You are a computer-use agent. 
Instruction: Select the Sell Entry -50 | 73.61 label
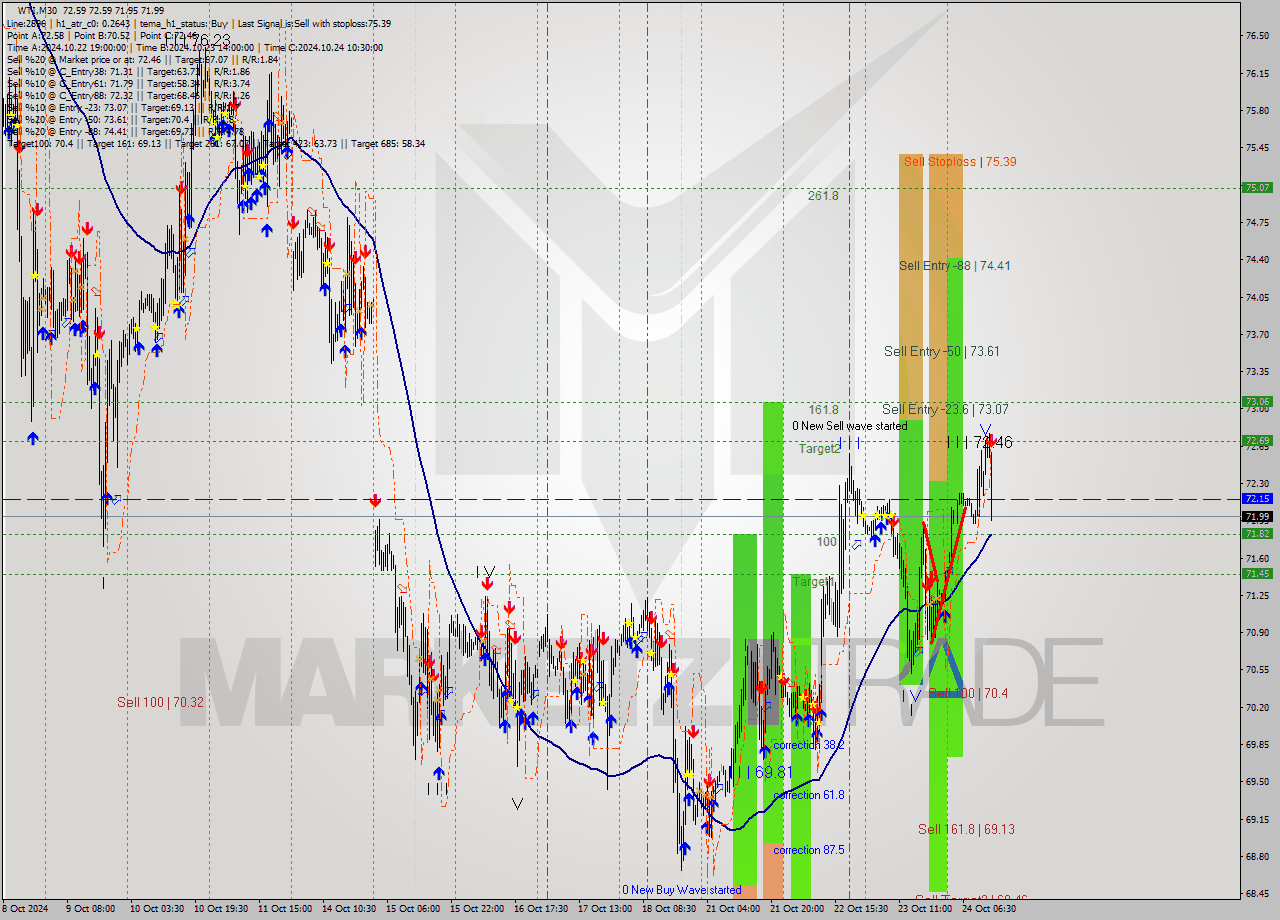coord(941,351)
